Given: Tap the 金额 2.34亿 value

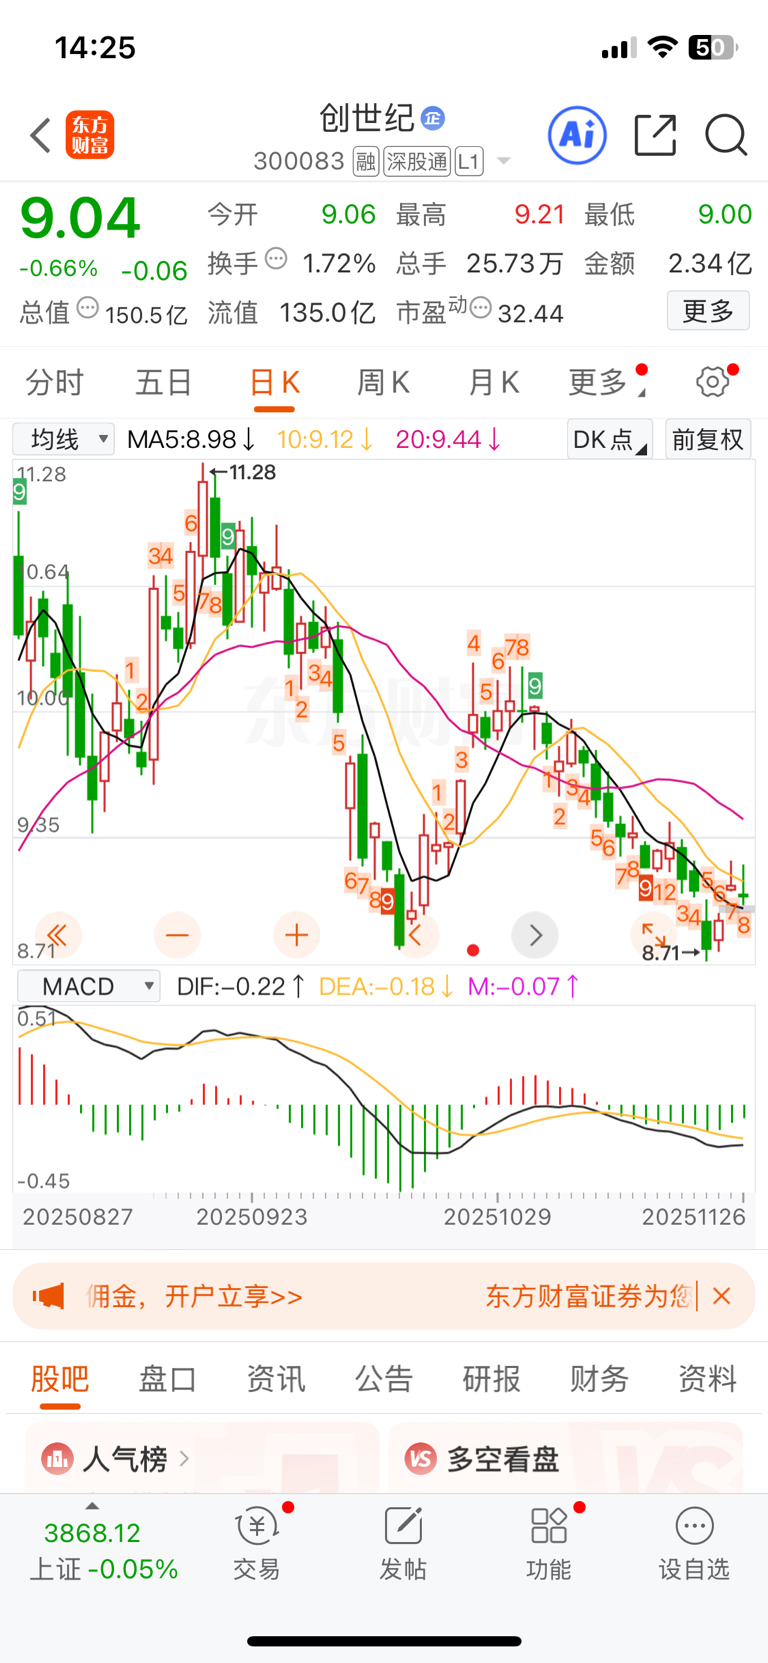Looking at the screenshot, I should [710, 263].
